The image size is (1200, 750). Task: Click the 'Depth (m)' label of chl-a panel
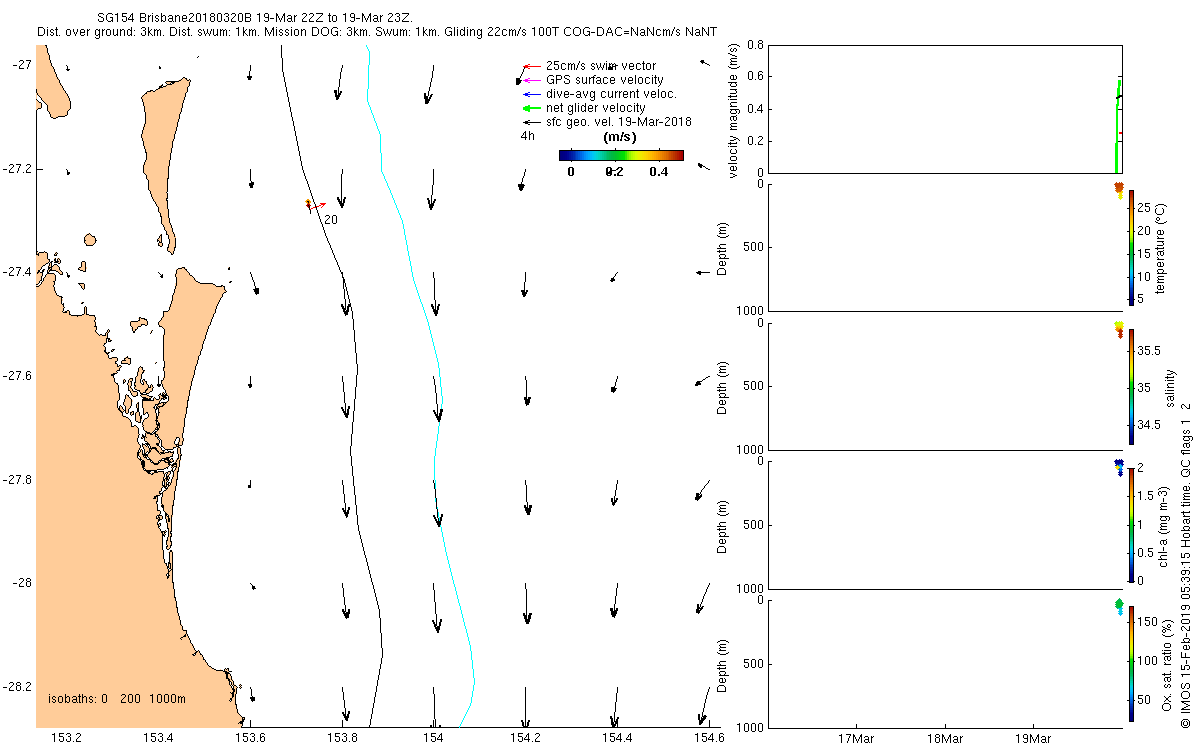[x=723, y=525]
